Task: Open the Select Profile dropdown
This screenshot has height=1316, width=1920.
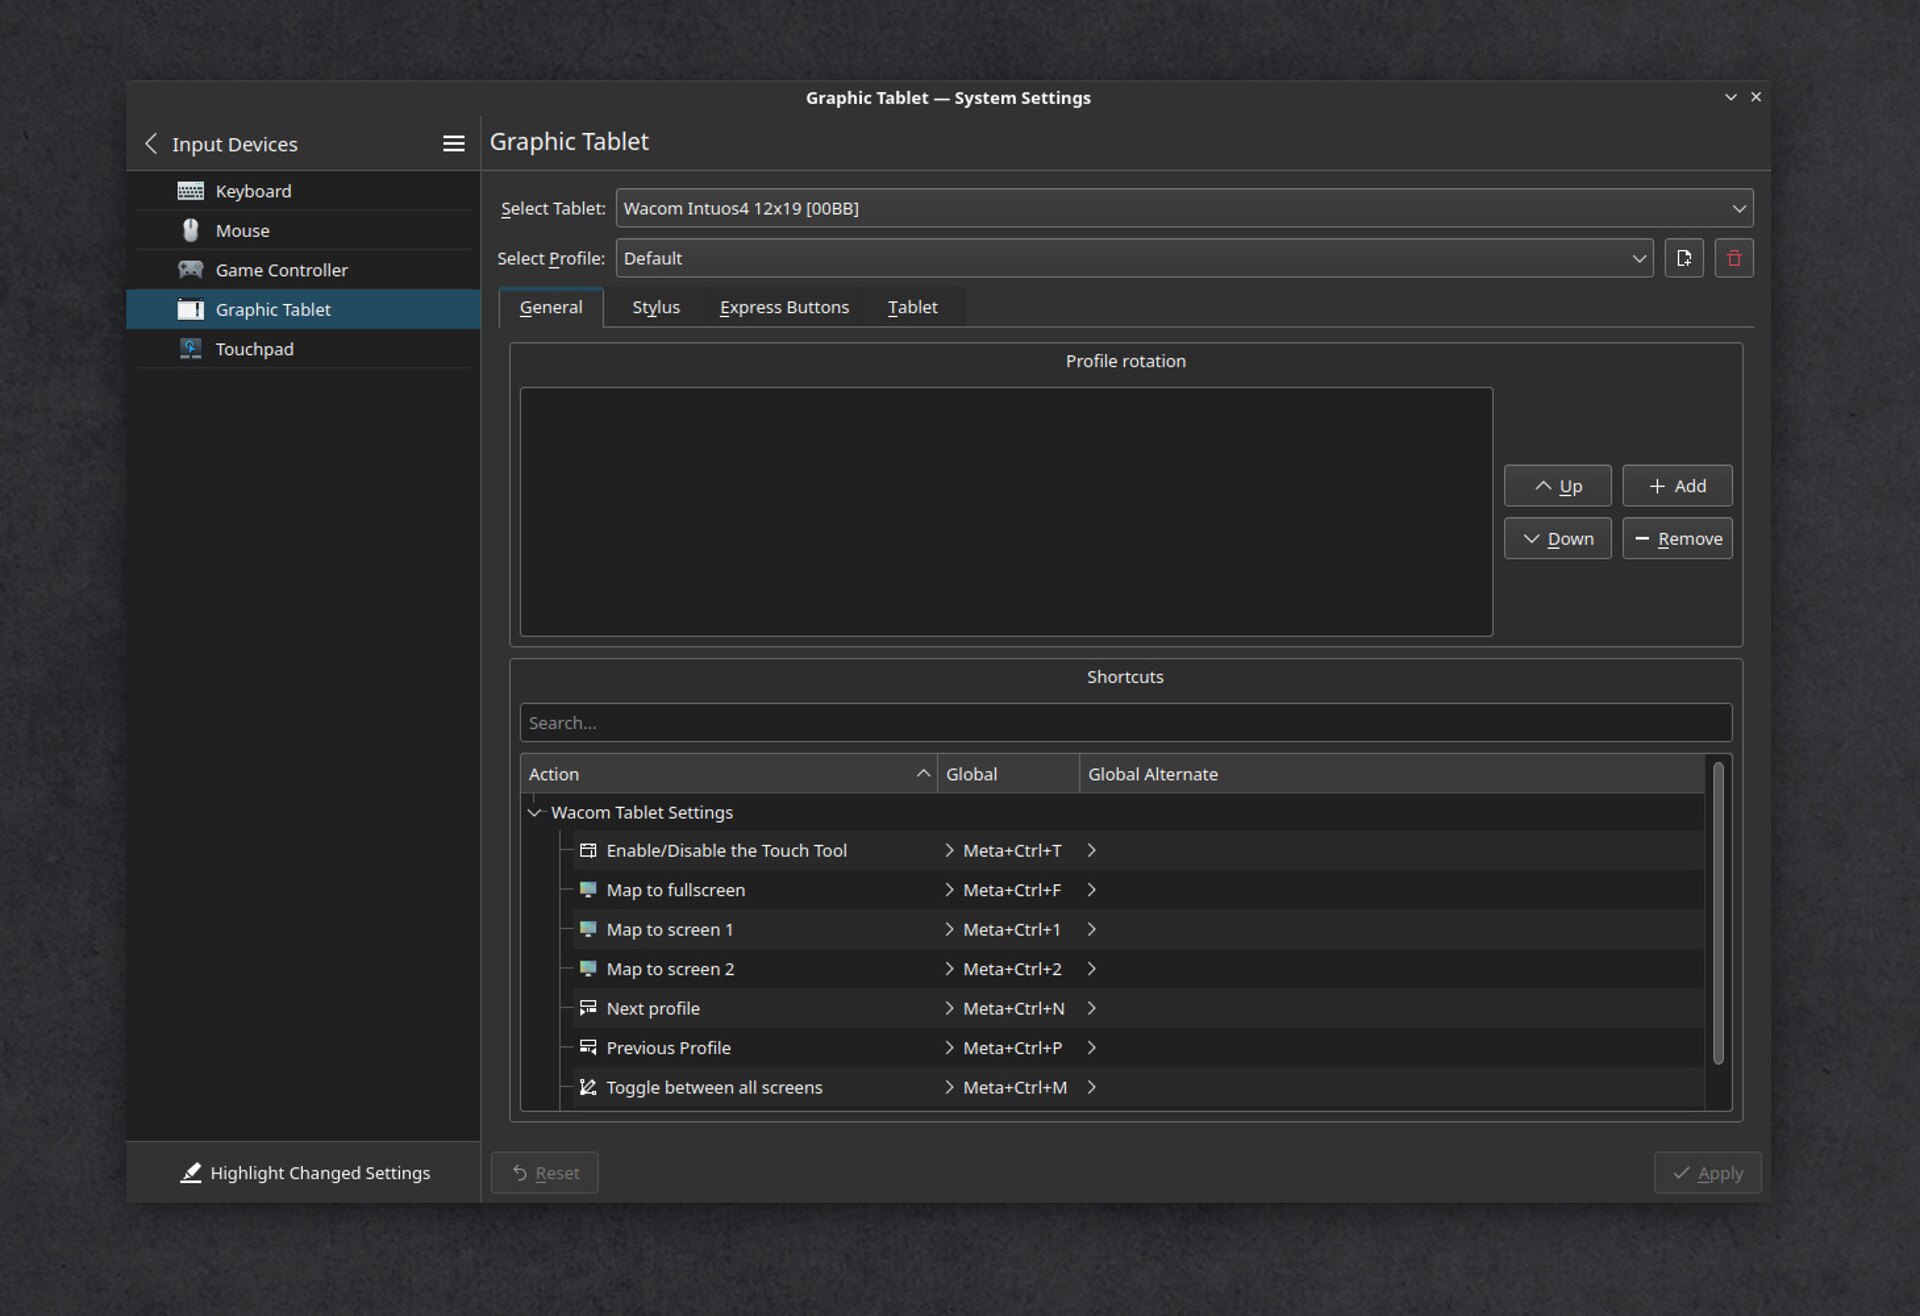Action: 1133,258
